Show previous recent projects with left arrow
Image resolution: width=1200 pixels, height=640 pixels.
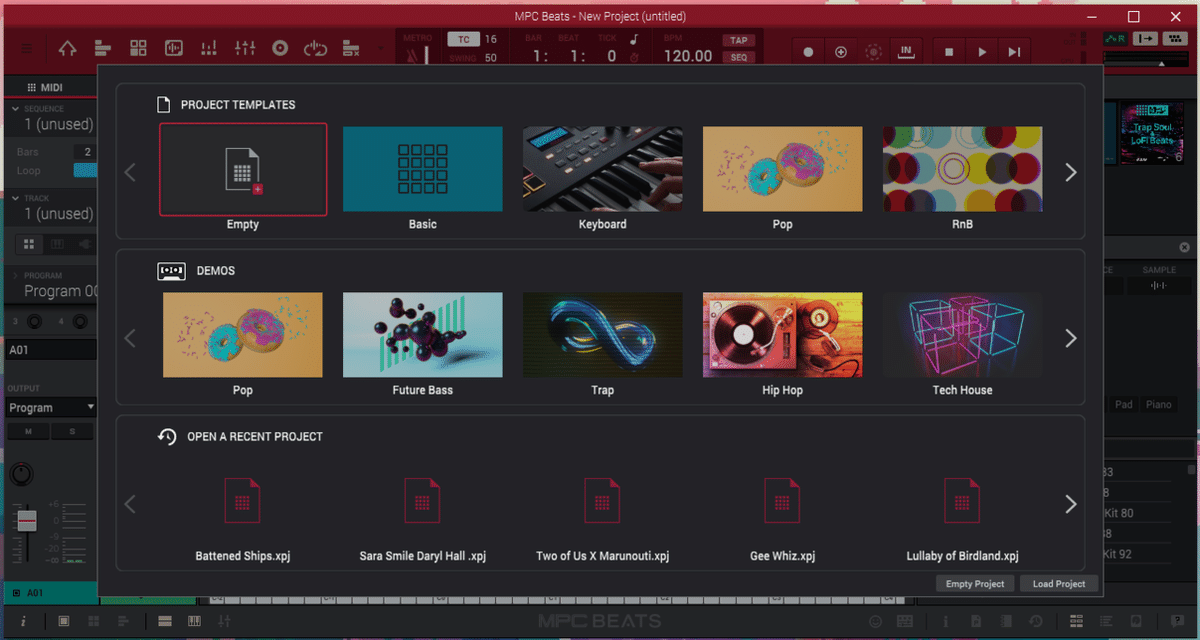(130, 504)
